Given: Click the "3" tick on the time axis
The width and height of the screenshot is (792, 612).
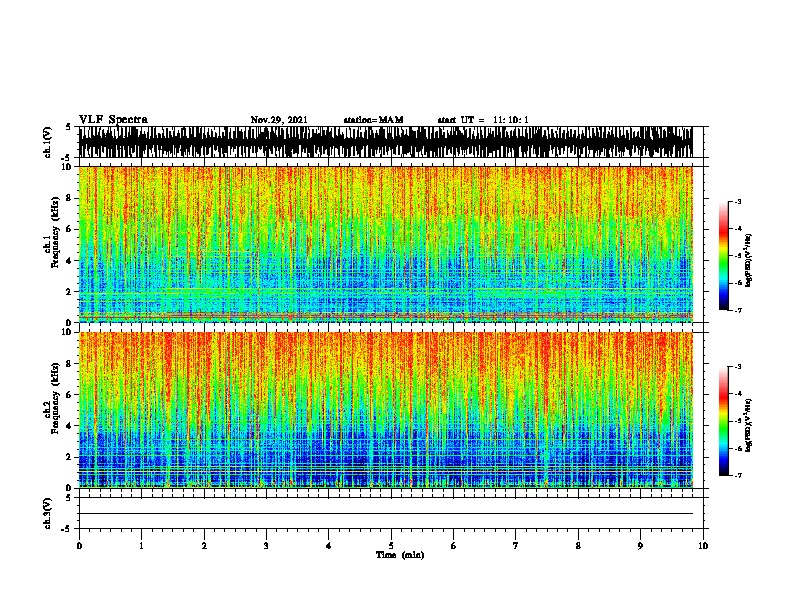Looking at the screenshot, I should pyautogui.click(x=266, y=546).
